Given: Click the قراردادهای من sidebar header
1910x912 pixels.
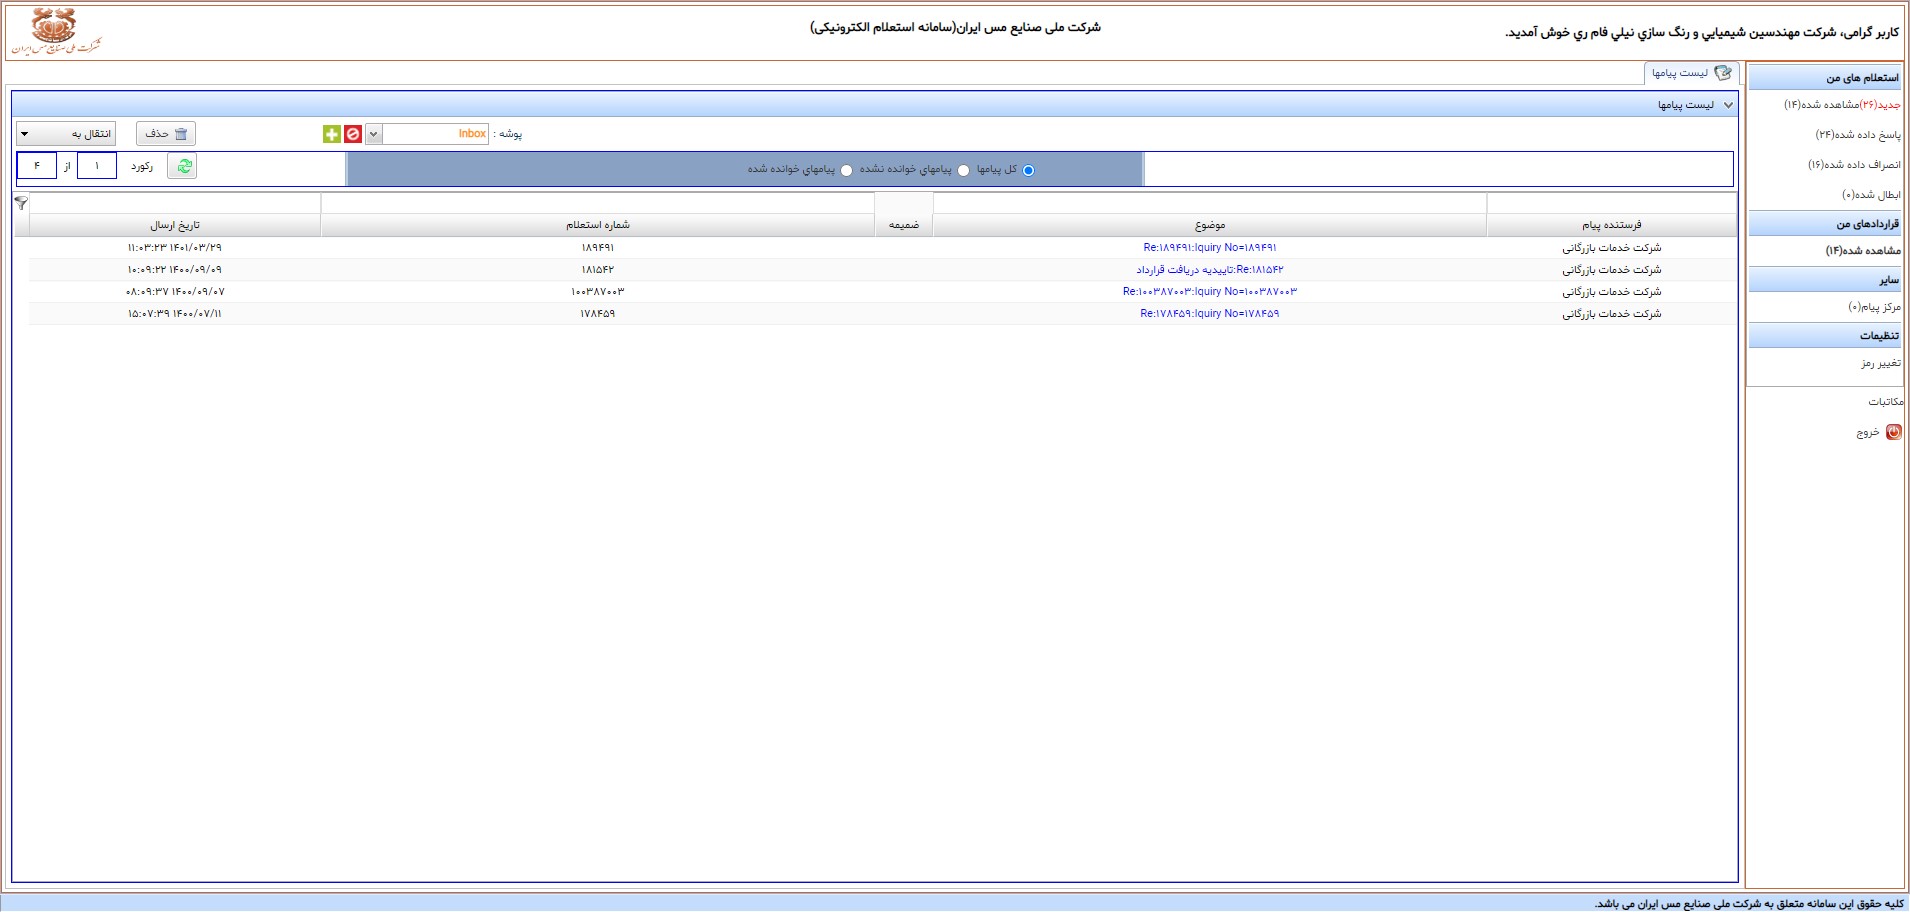Looking at the screenshot, I should (x=1825, y=224).
